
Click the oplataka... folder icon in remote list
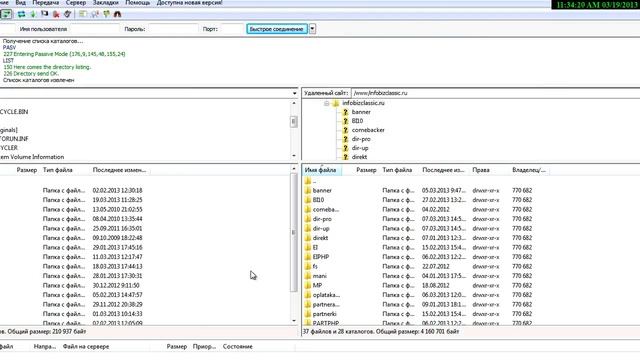308,295
